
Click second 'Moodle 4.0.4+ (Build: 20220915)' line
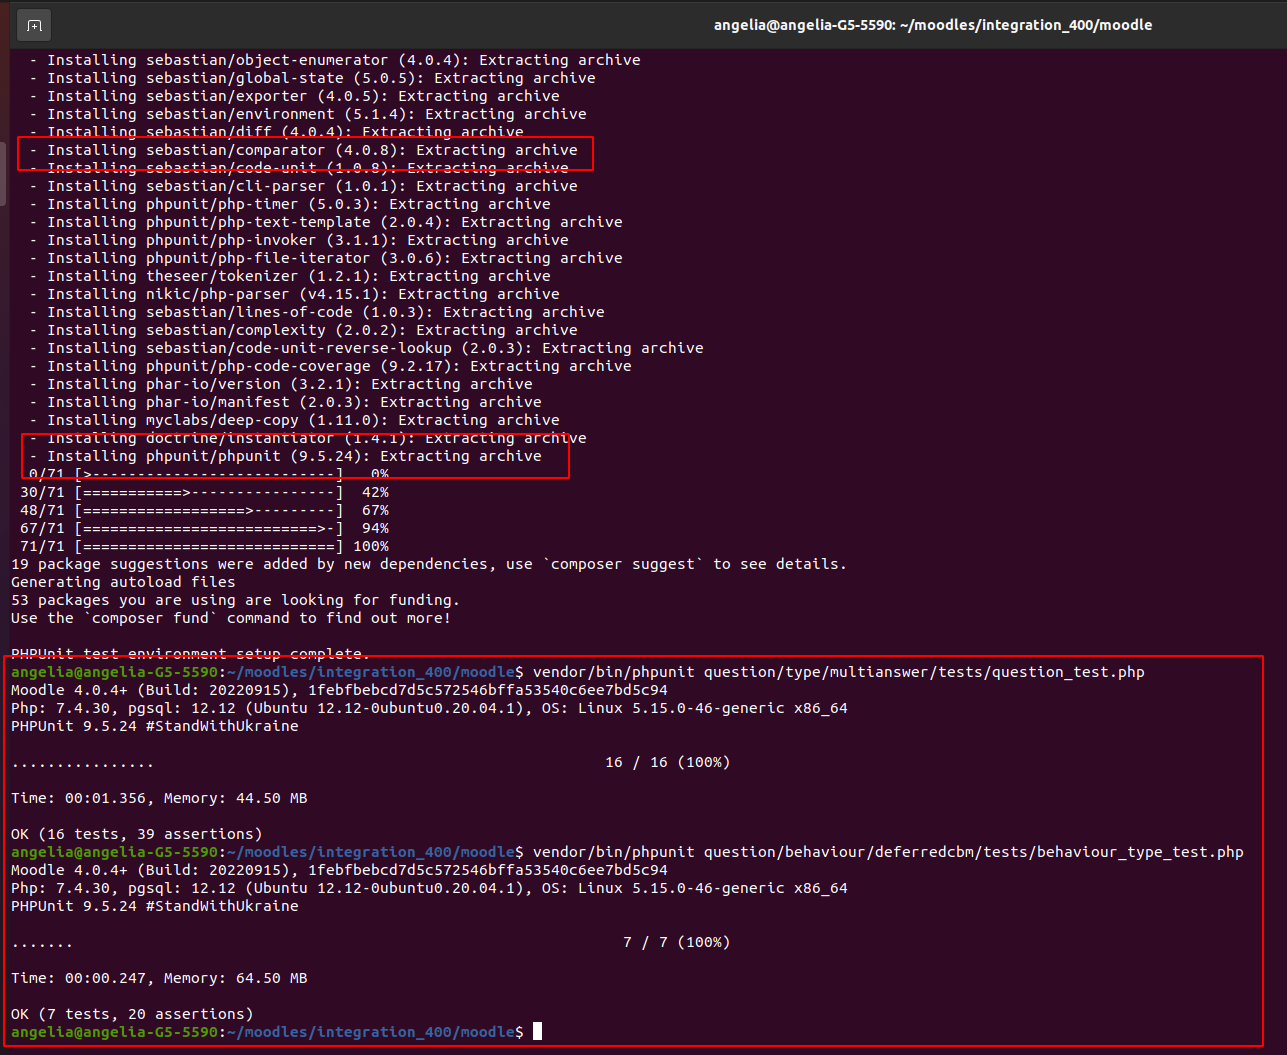339,870
